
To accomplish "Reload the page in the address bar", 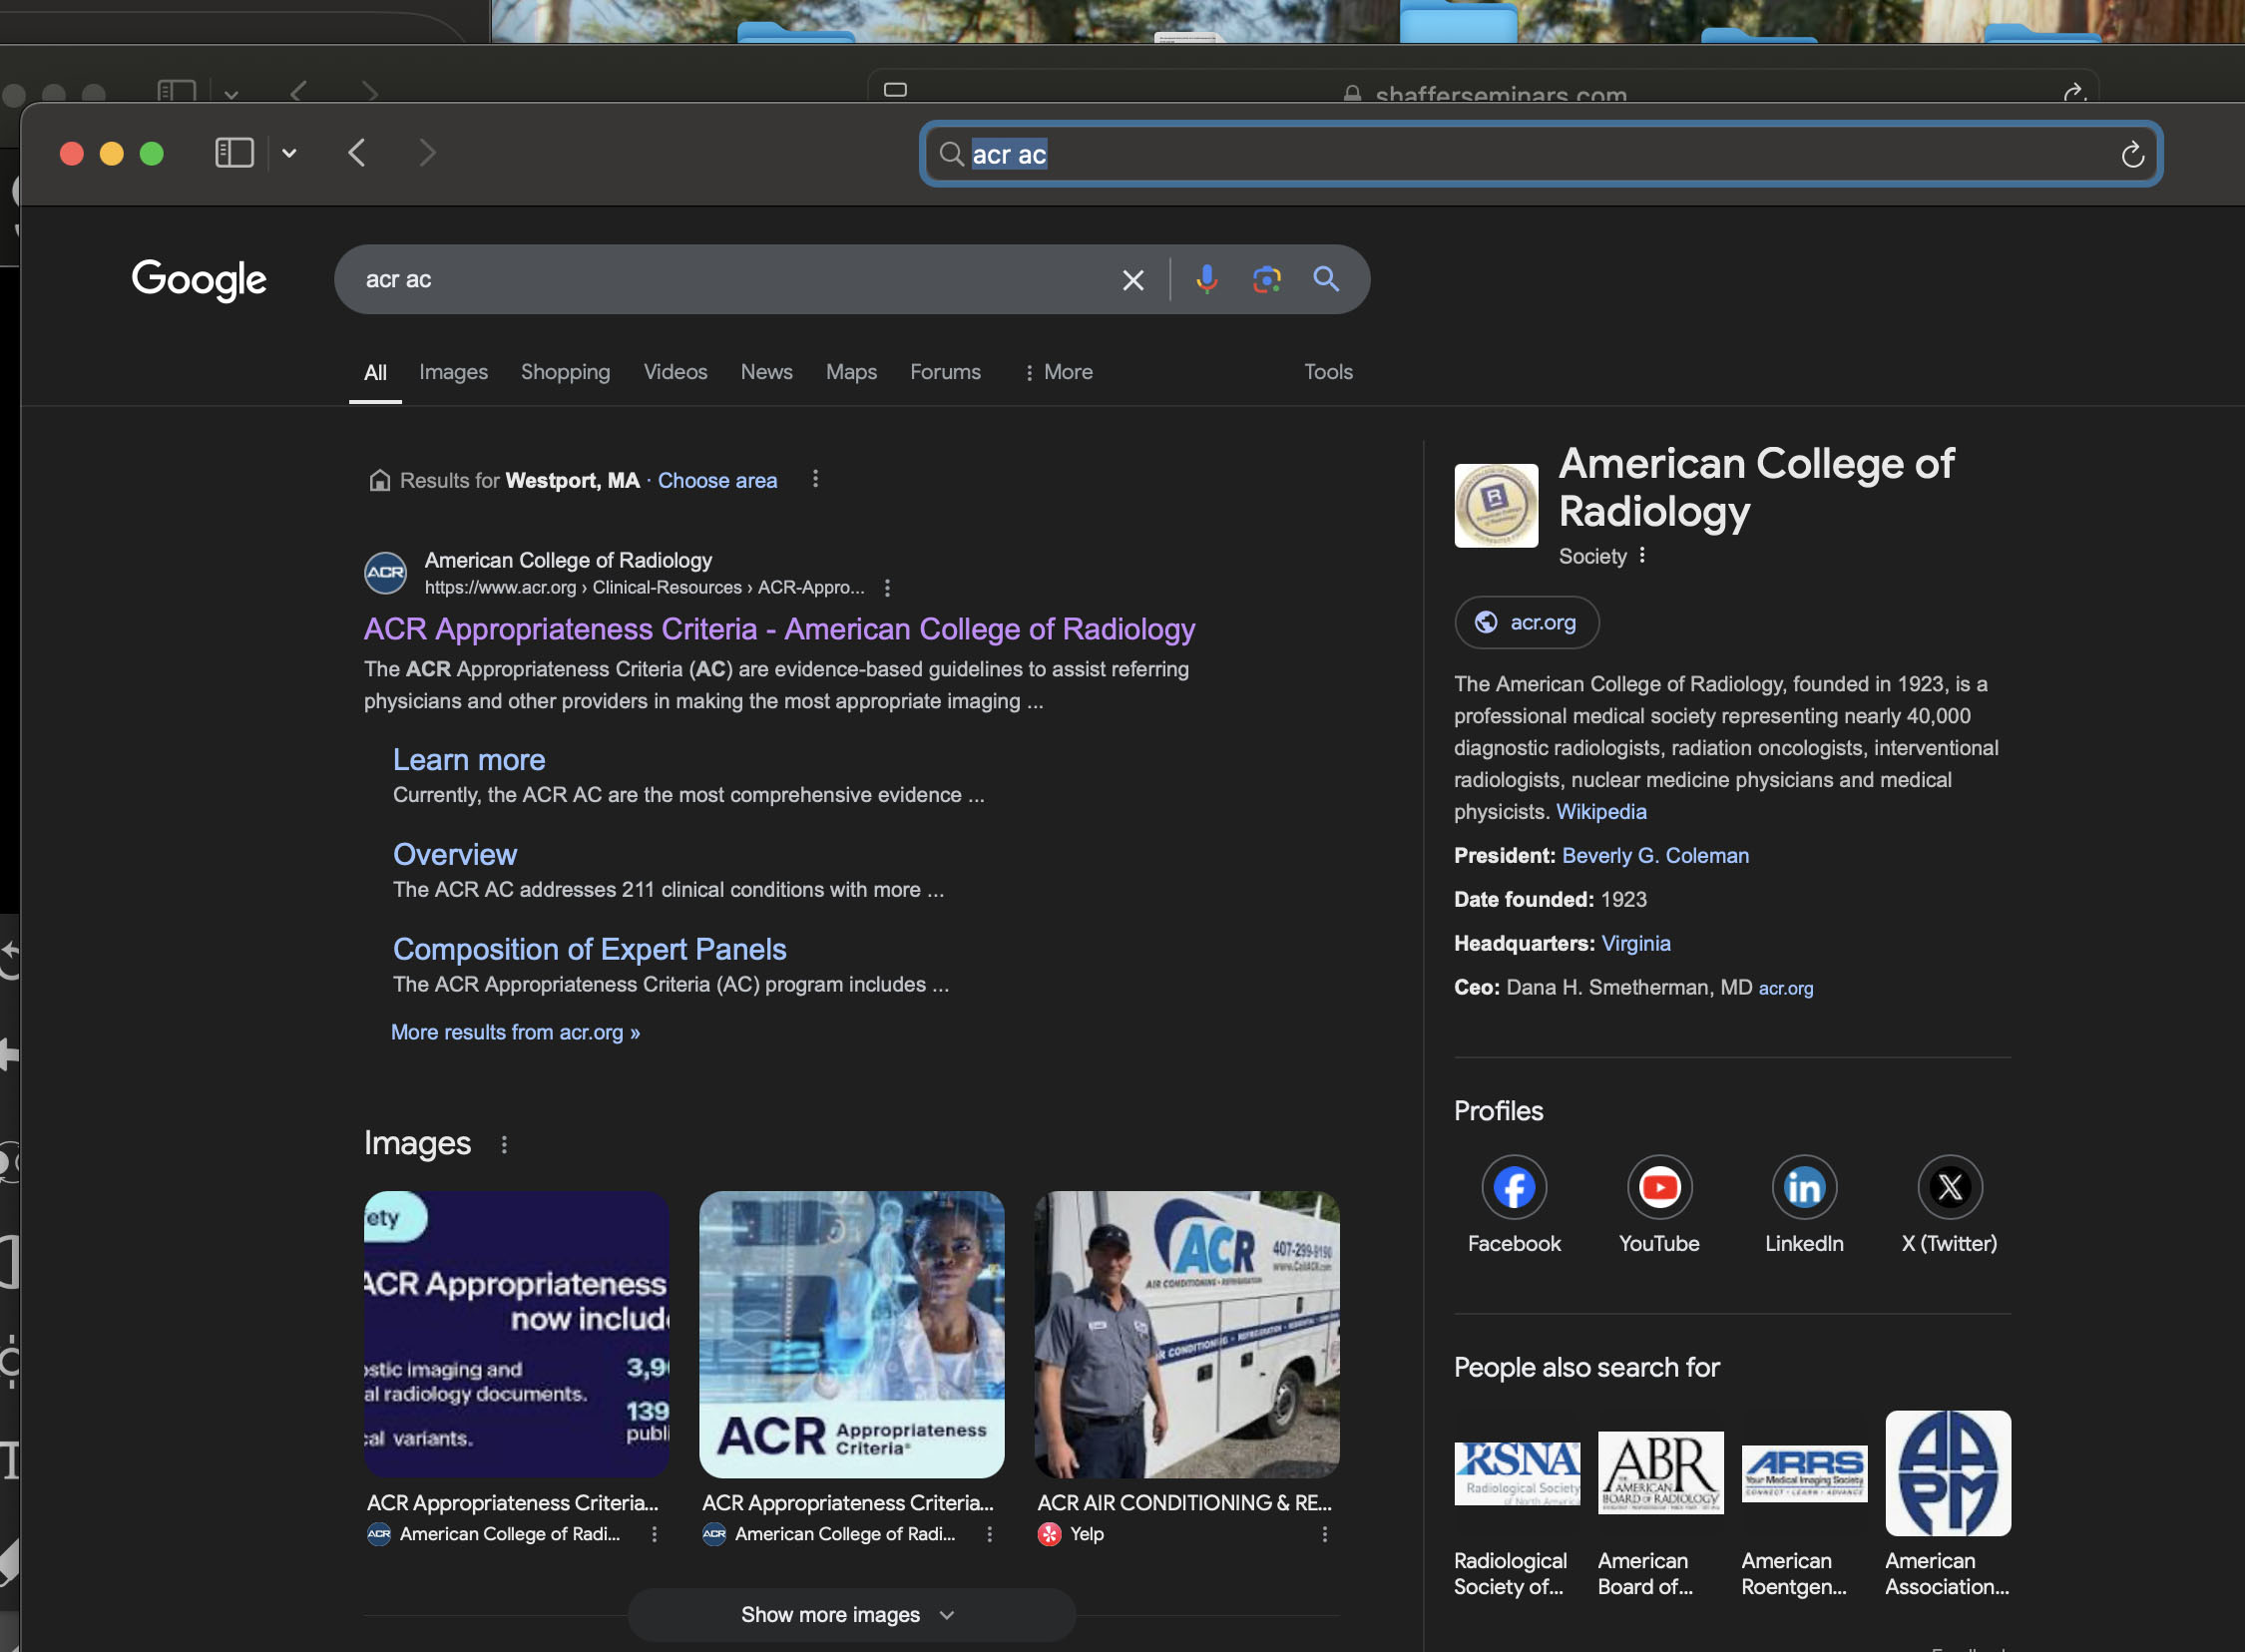I will 2132,154.
